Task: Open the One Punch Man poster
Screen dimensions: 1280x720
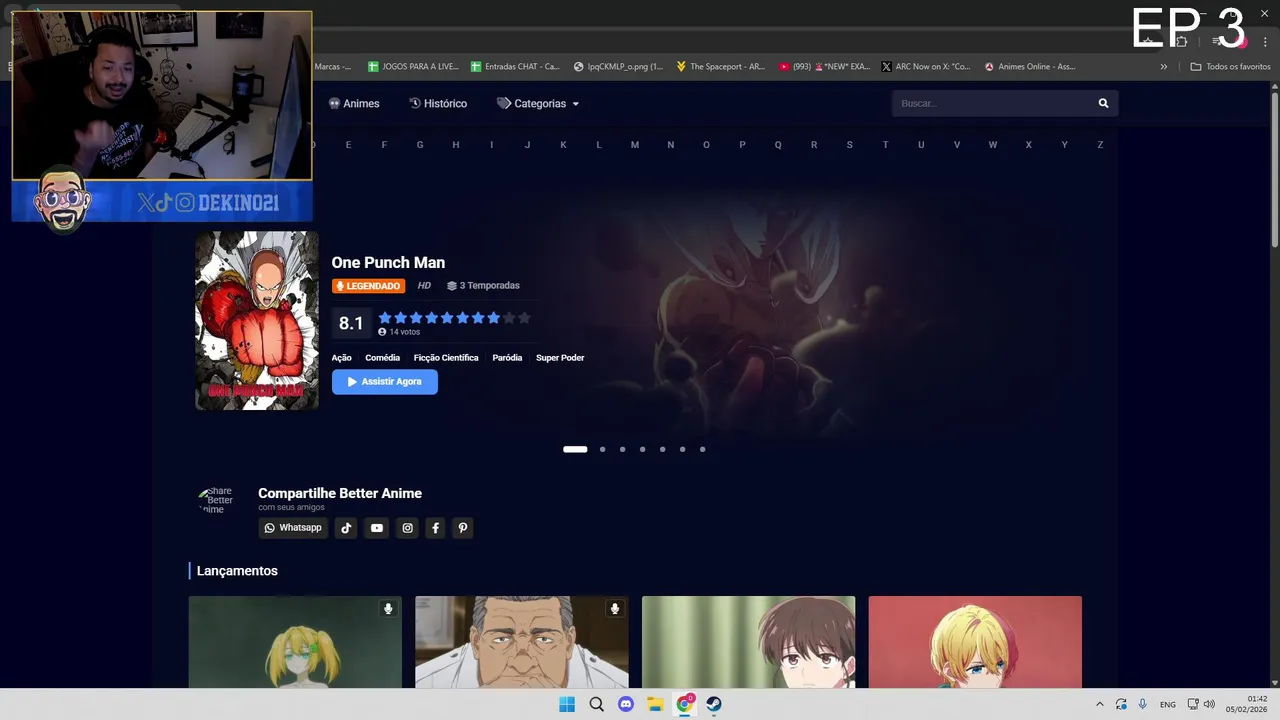Action: tap(257, 321)
